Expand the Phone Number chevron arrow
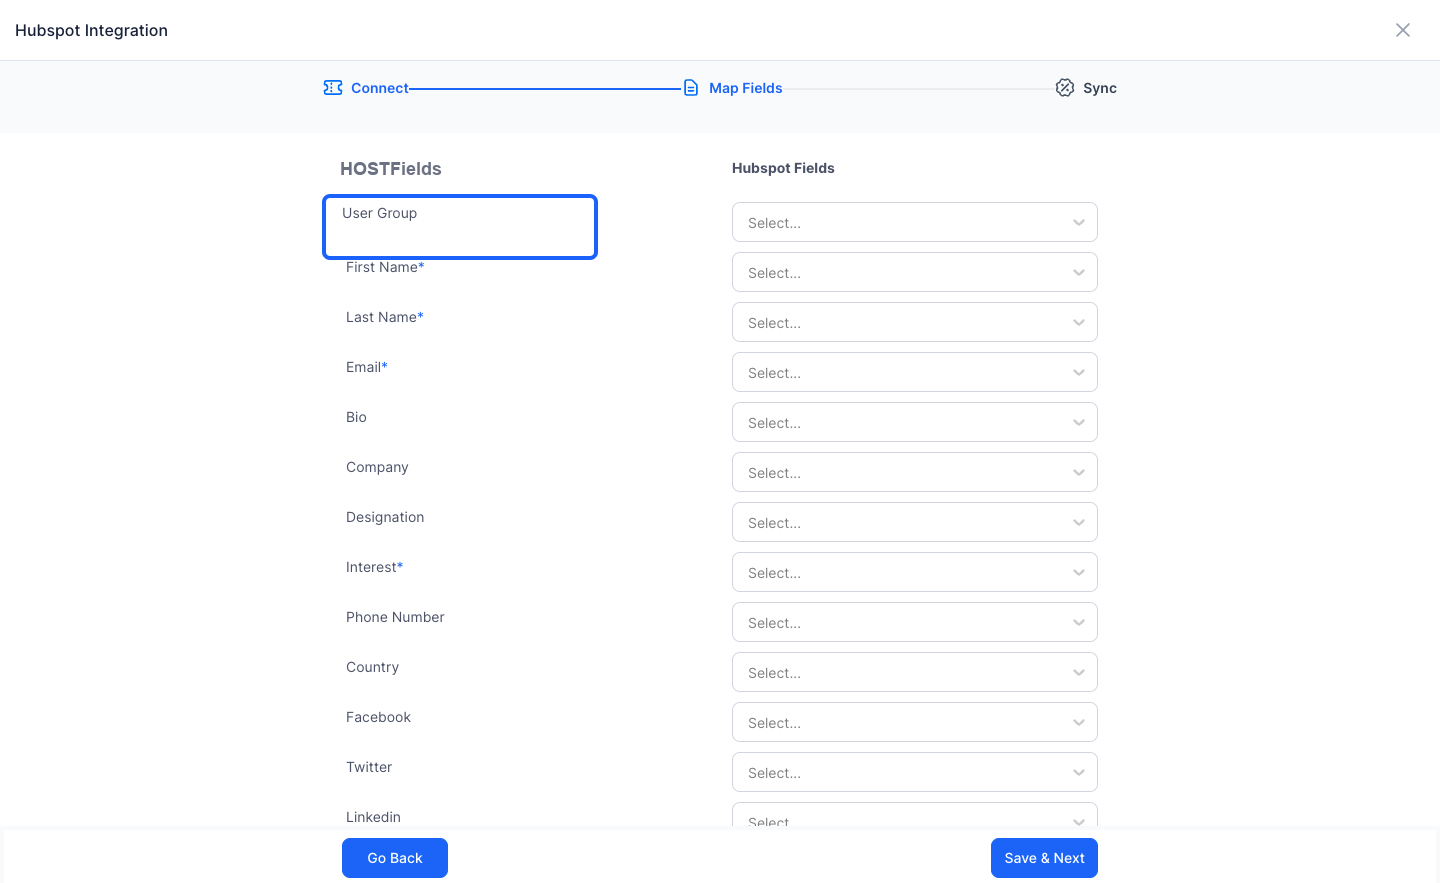 (1079, 622)
